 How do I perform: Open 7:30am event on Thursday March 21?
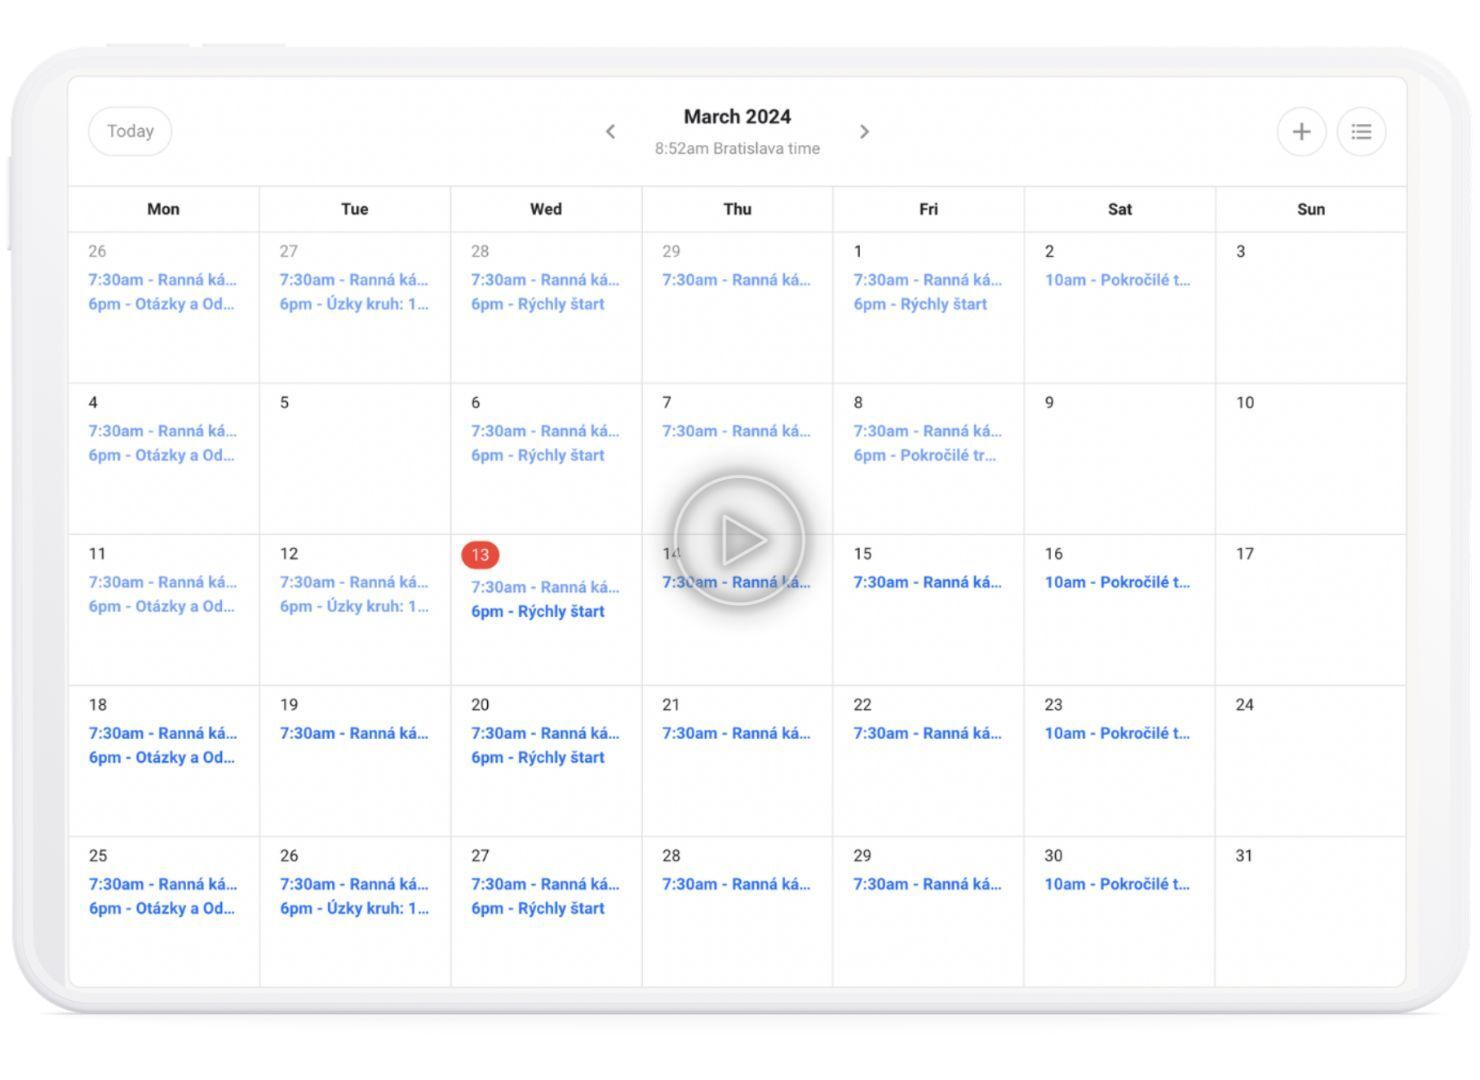coord(736,733)
